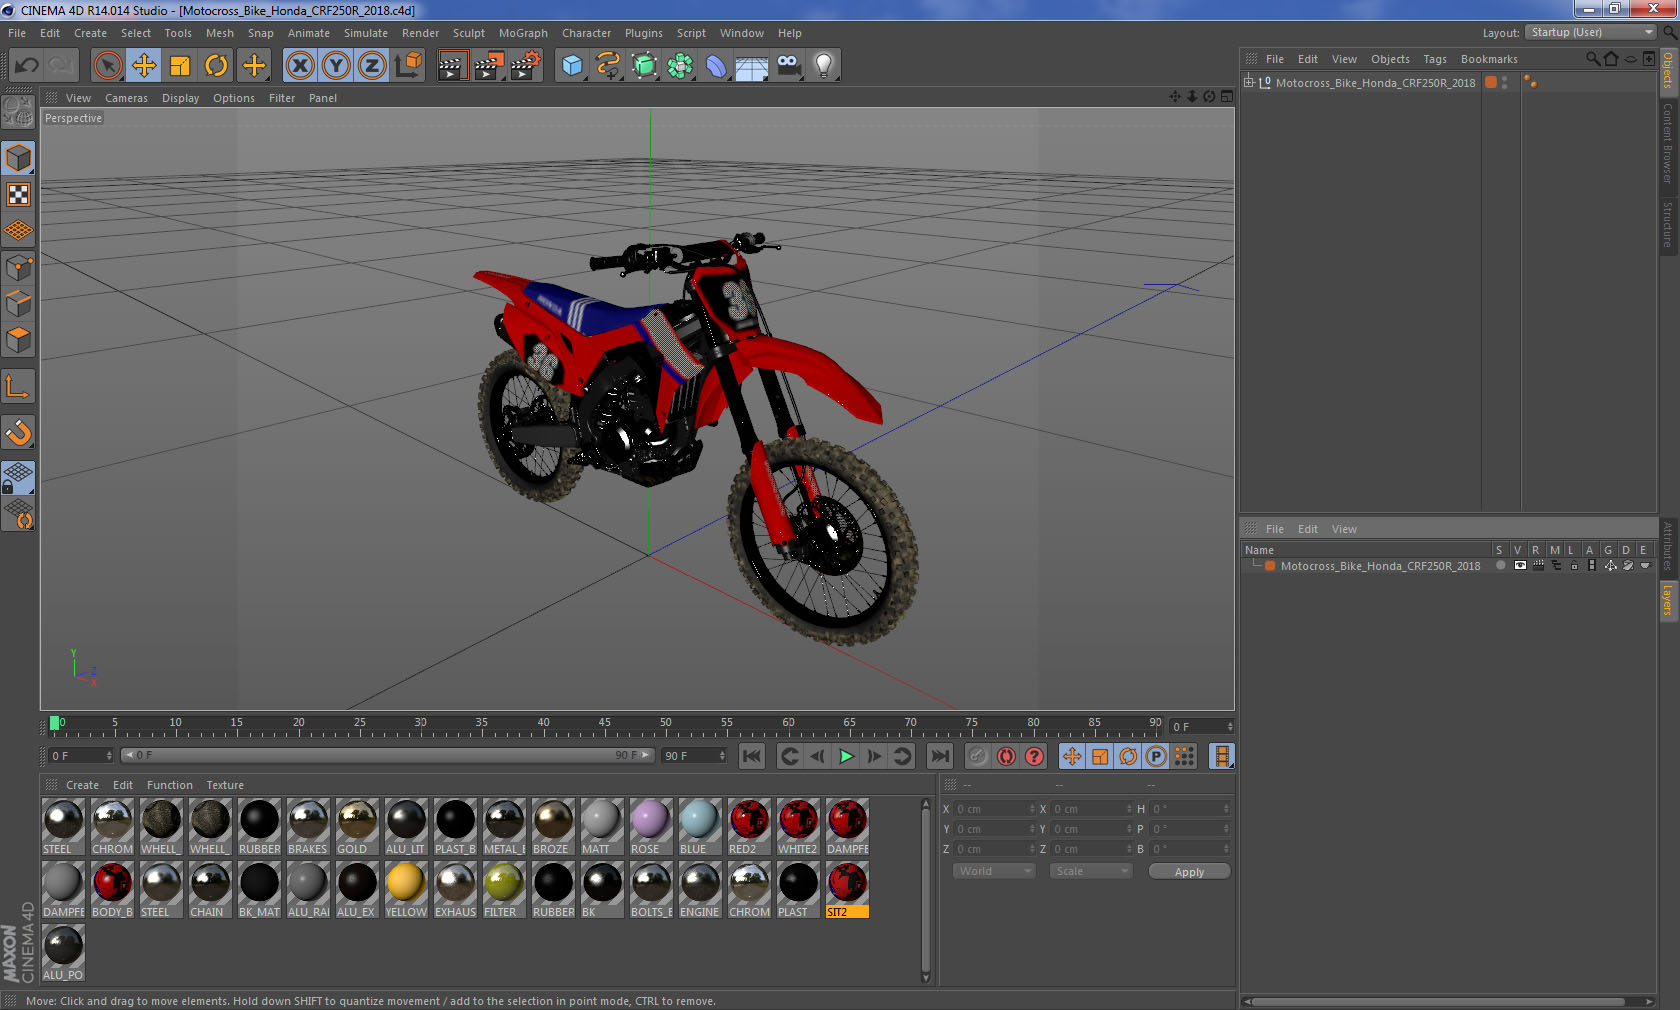
Task: Open the floor environment icon
Action: [752, 66]
